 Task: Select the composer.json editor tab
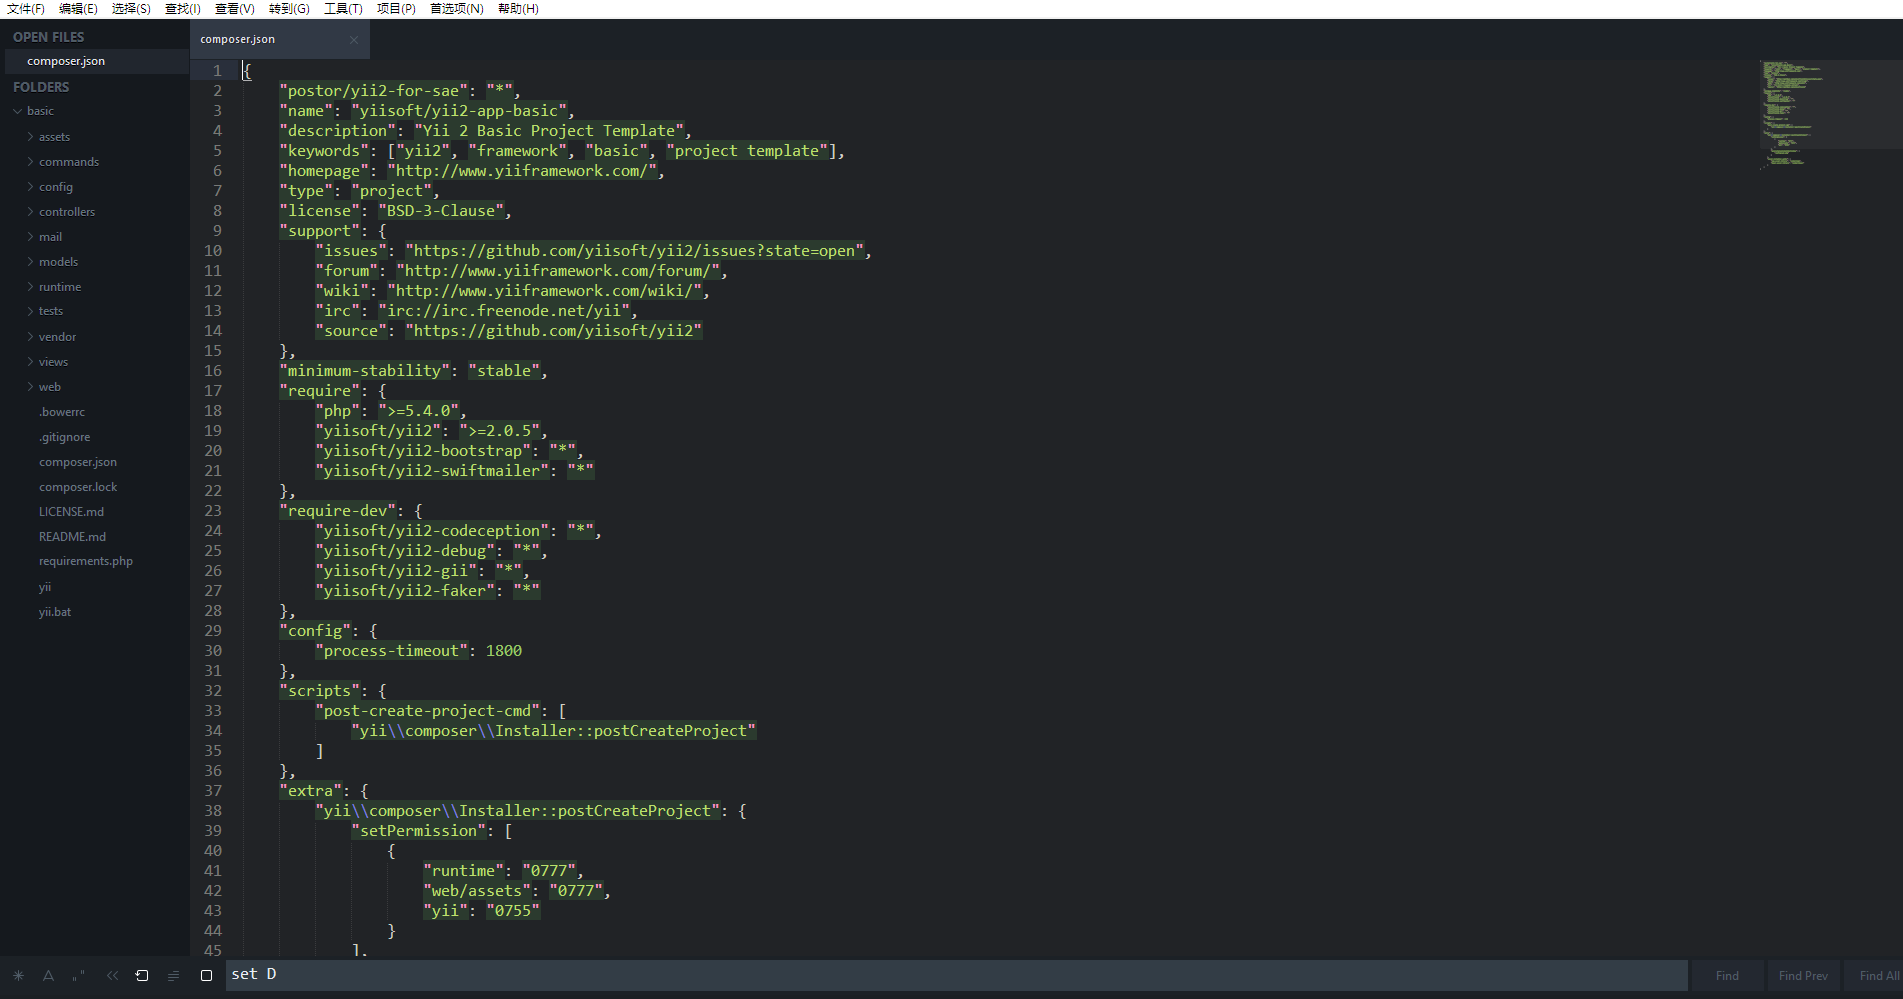[279, 39]
